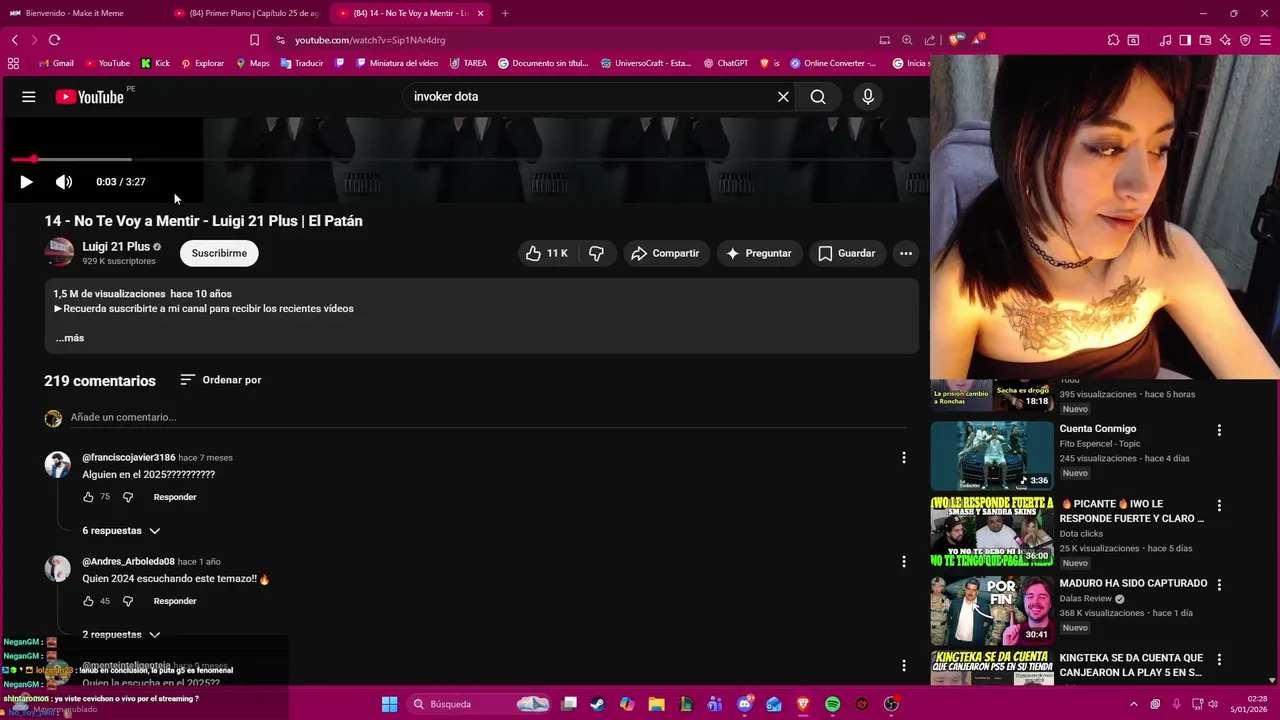
Task: Clear the 'invoker dota' search text
Action: [783, 97]
